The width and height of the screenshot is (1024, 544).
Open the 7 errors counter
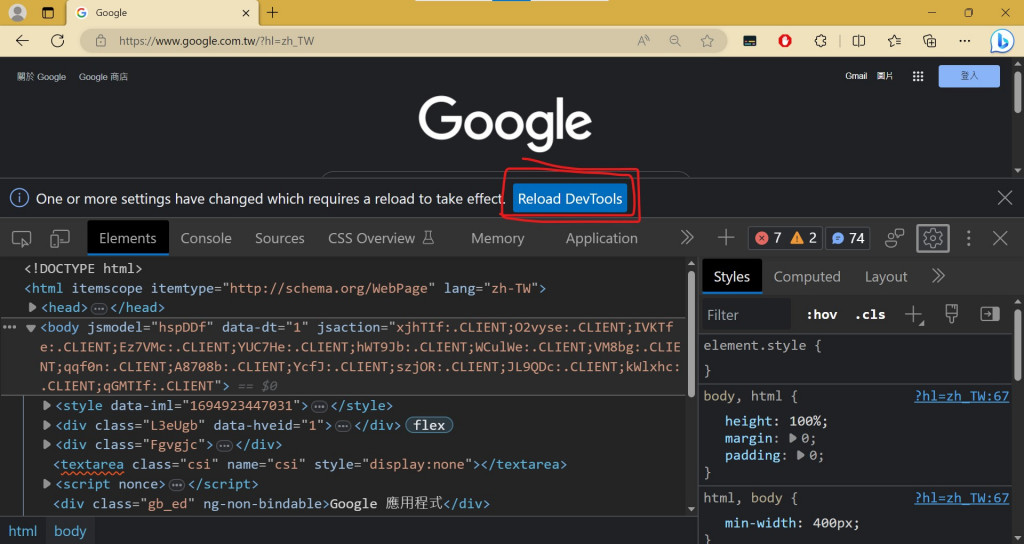point(768,238)
